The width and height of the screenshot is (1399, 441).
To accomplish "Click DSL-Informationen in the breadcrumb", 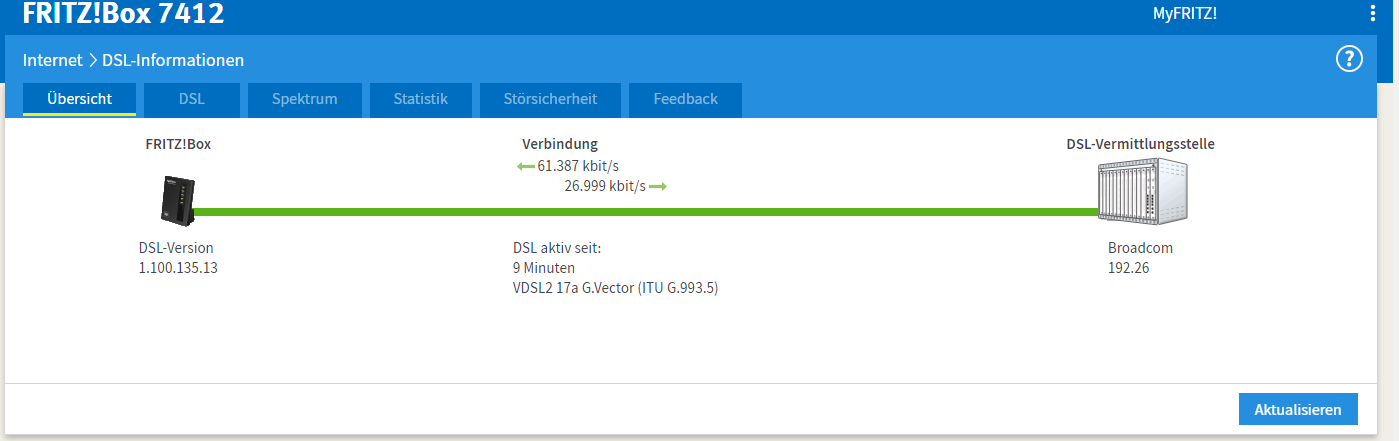I will point(173,60).
